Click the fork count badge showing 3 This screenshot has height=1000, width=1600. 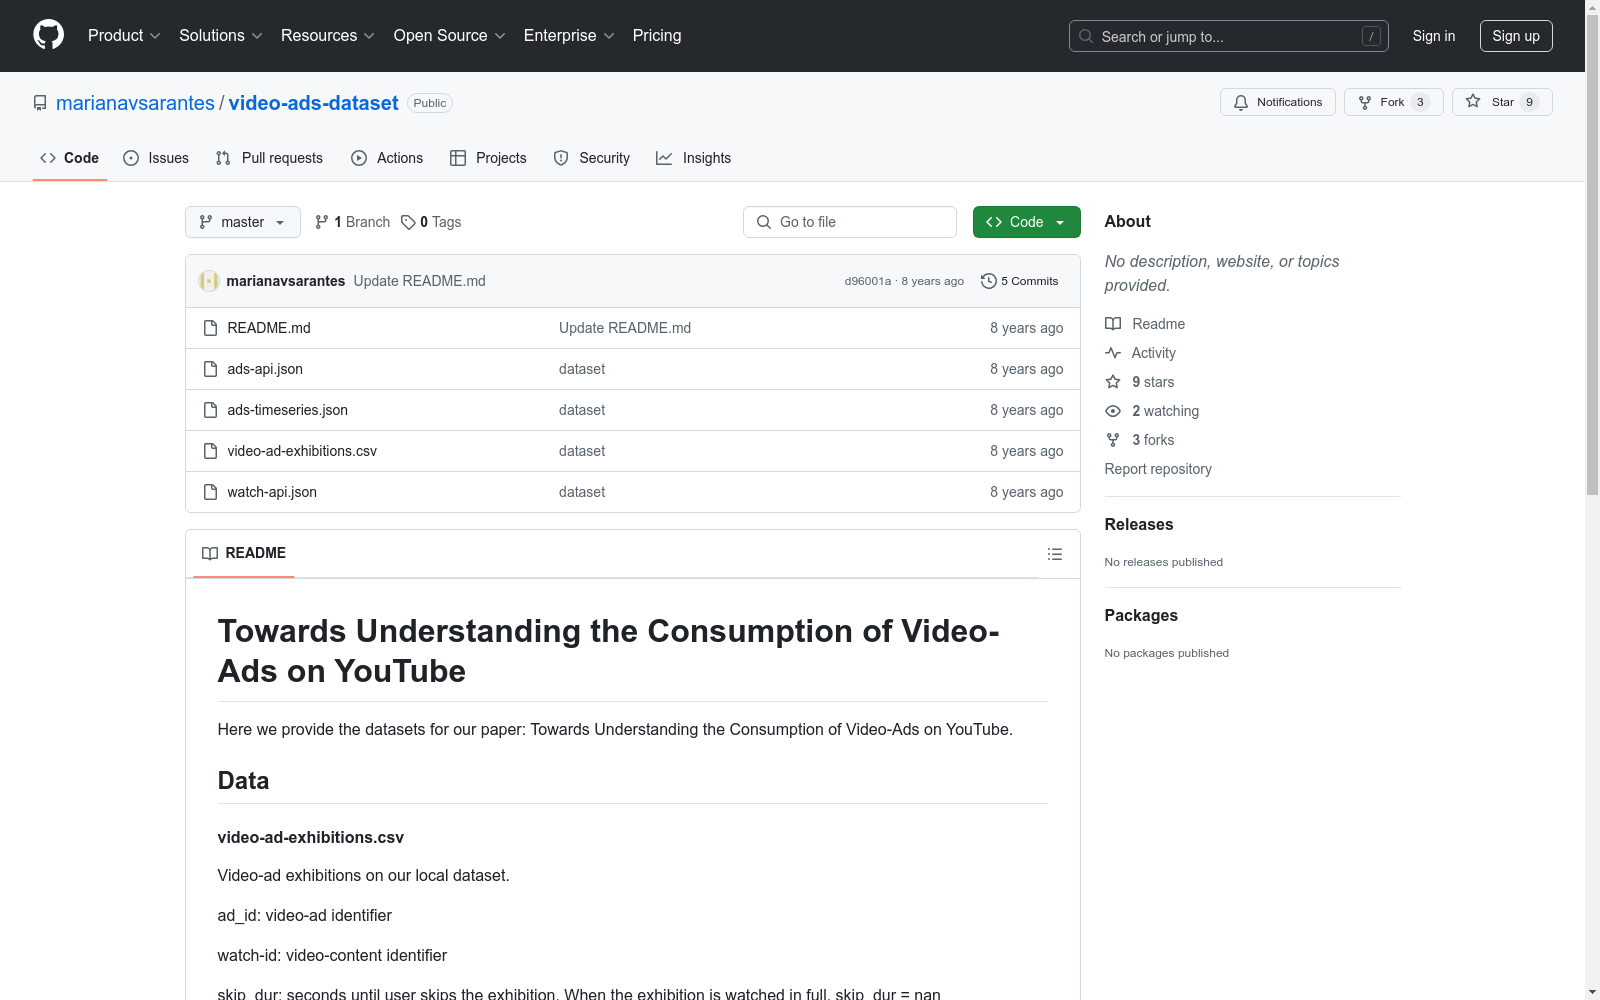[1420, 102]
